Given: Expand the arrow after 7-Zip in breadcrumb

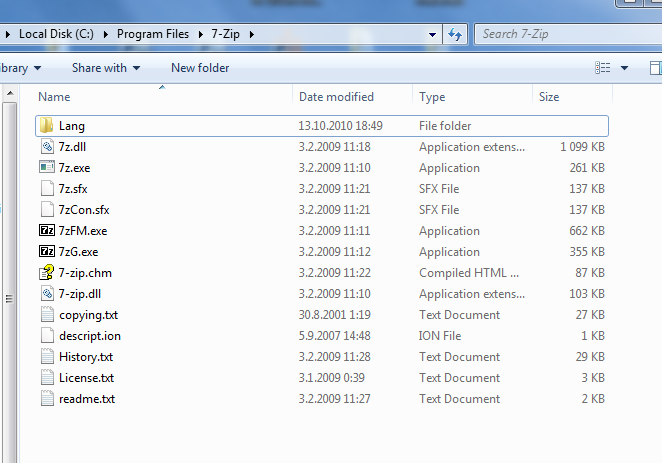Looking at the screenshot, I should tap(251, 35).
